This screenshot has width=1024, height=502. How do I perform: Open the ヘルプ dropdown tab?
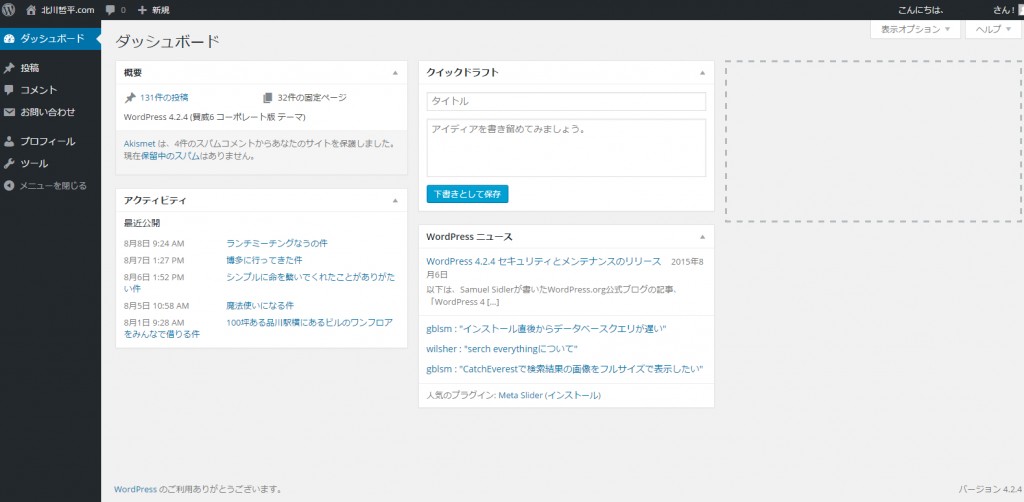993,30
